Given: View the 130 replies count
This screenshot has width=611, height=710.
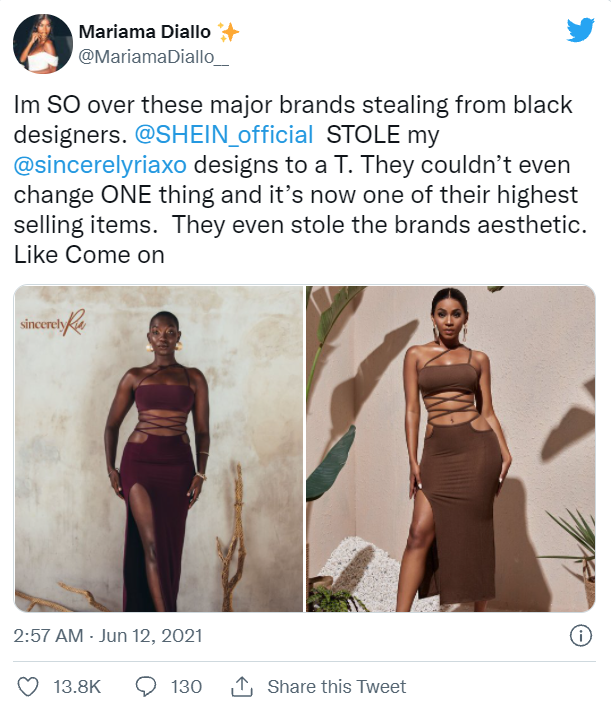Looking at the screenshot, I should [x=186, y=686].
